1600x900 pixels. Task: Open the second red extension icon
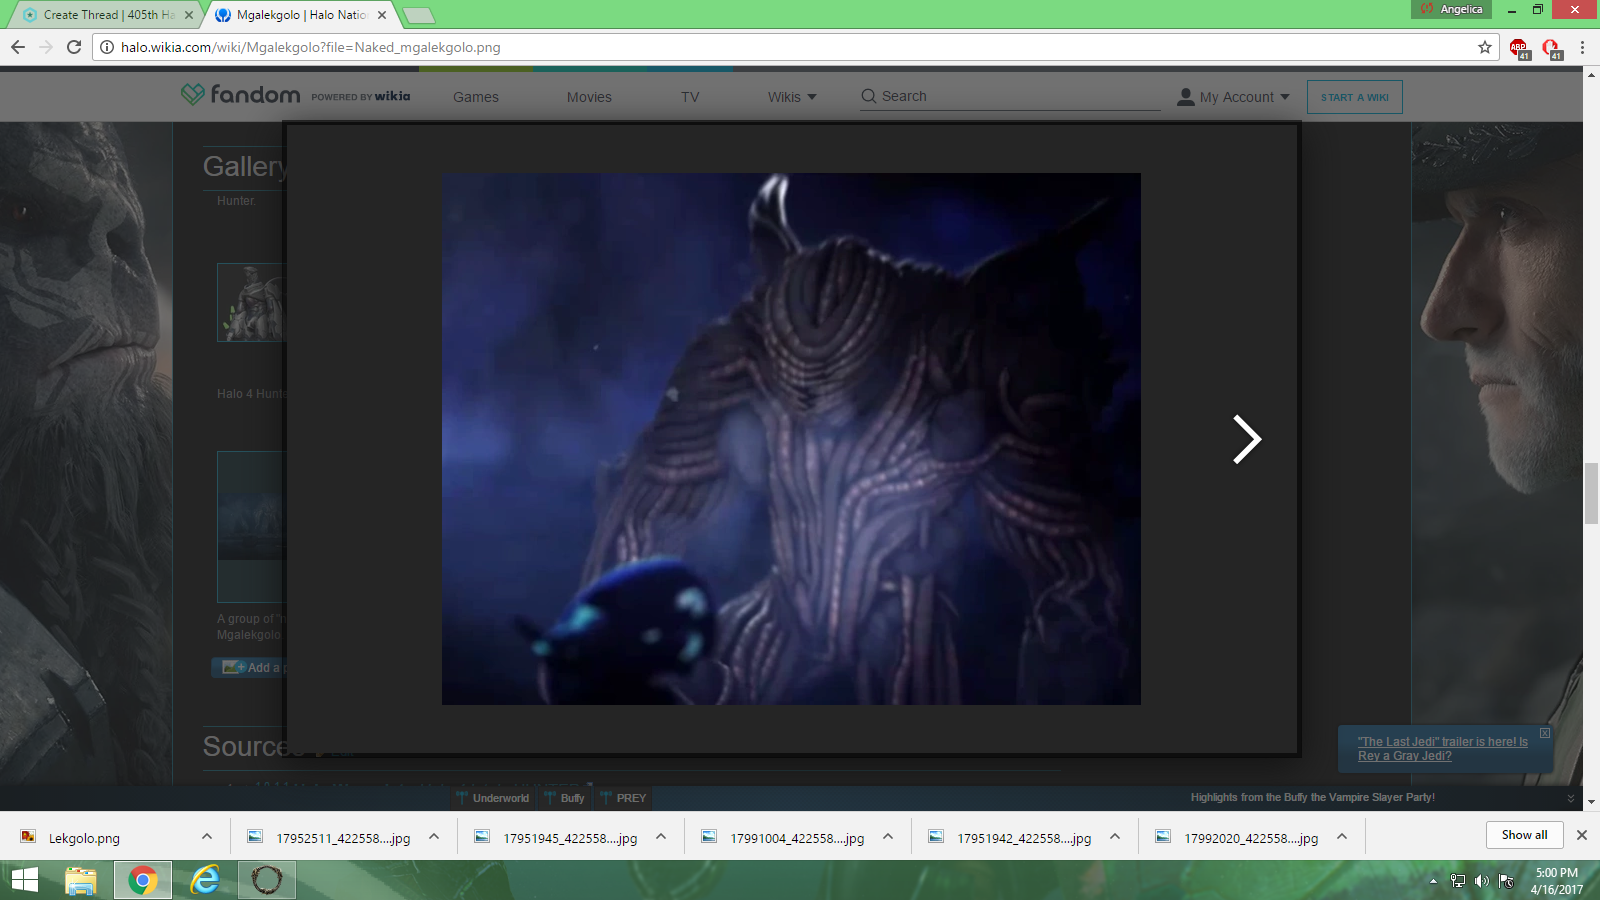tap(1551, 48)
